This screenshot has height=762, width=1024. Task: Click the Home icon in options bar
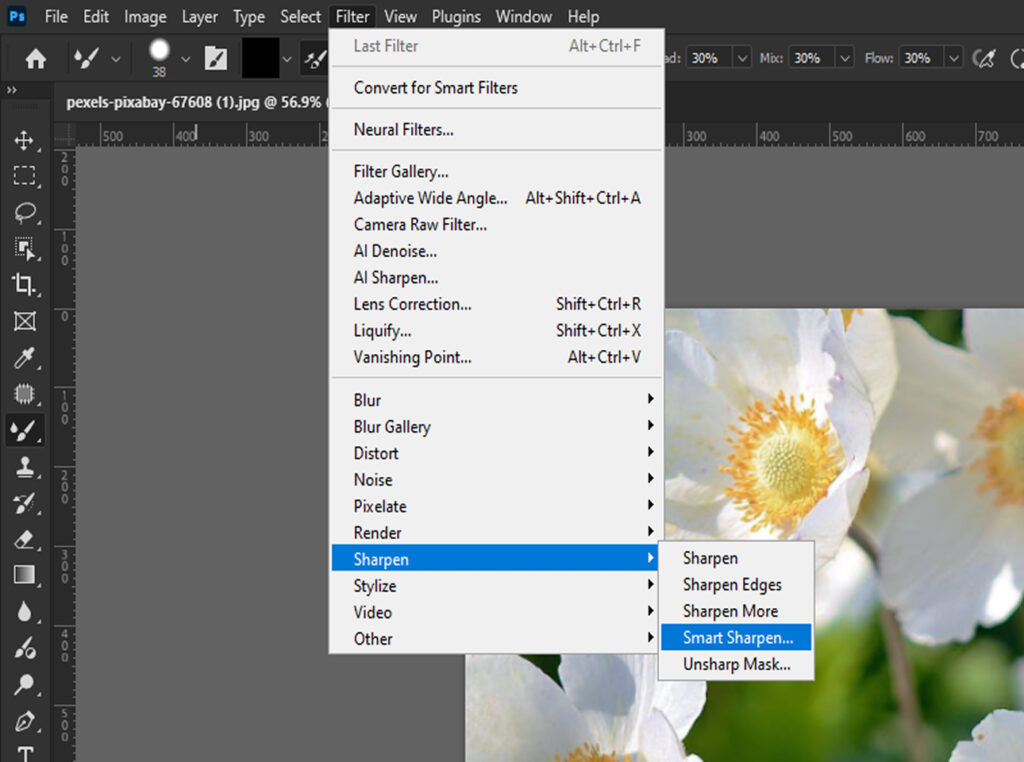(x=35, y=59)
